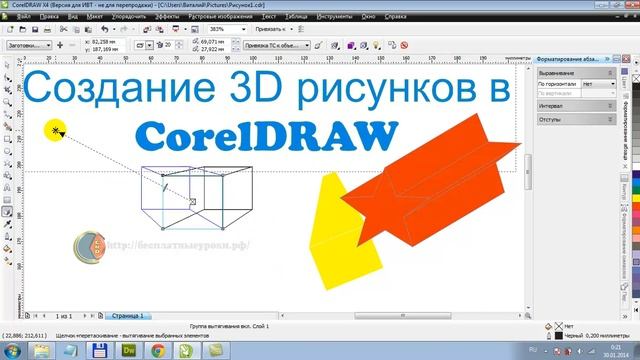Viewport: 640px width, 360px height.
Task: Open File Explorer from the taskbar
Action: click(41, 351)
